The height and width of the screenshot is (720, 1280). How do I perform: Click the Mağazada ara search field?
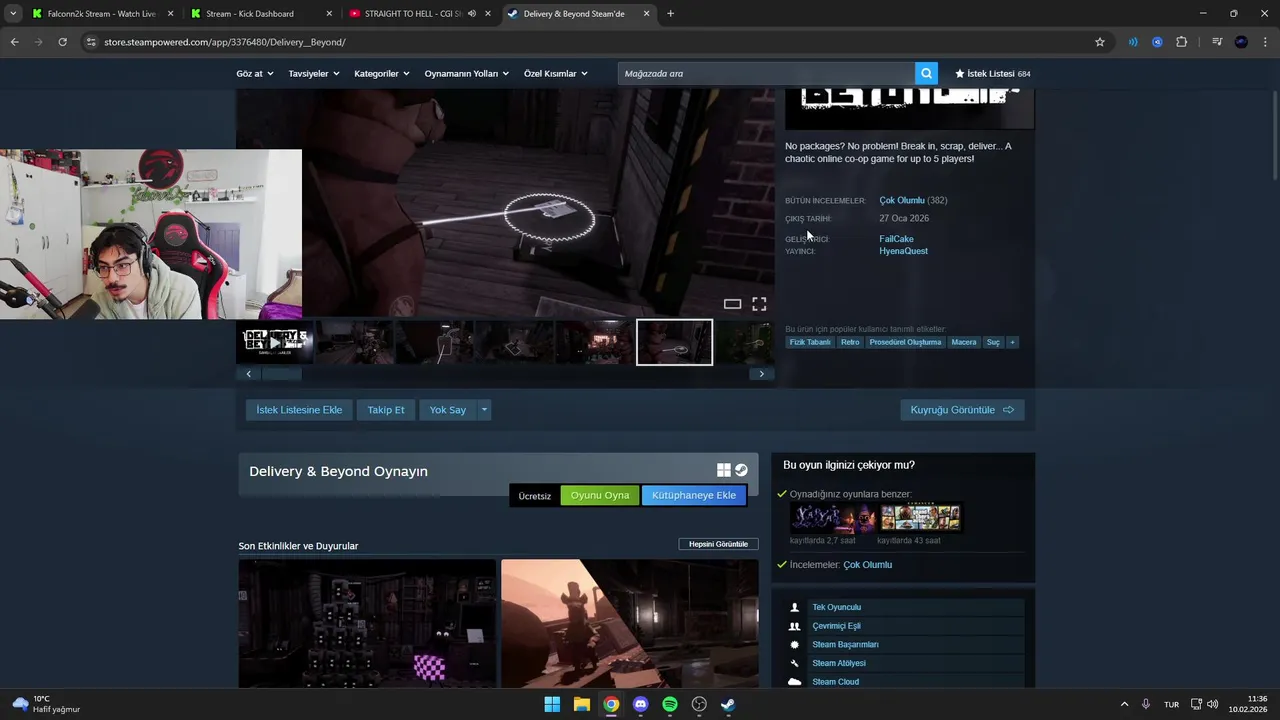click(767, 73)
